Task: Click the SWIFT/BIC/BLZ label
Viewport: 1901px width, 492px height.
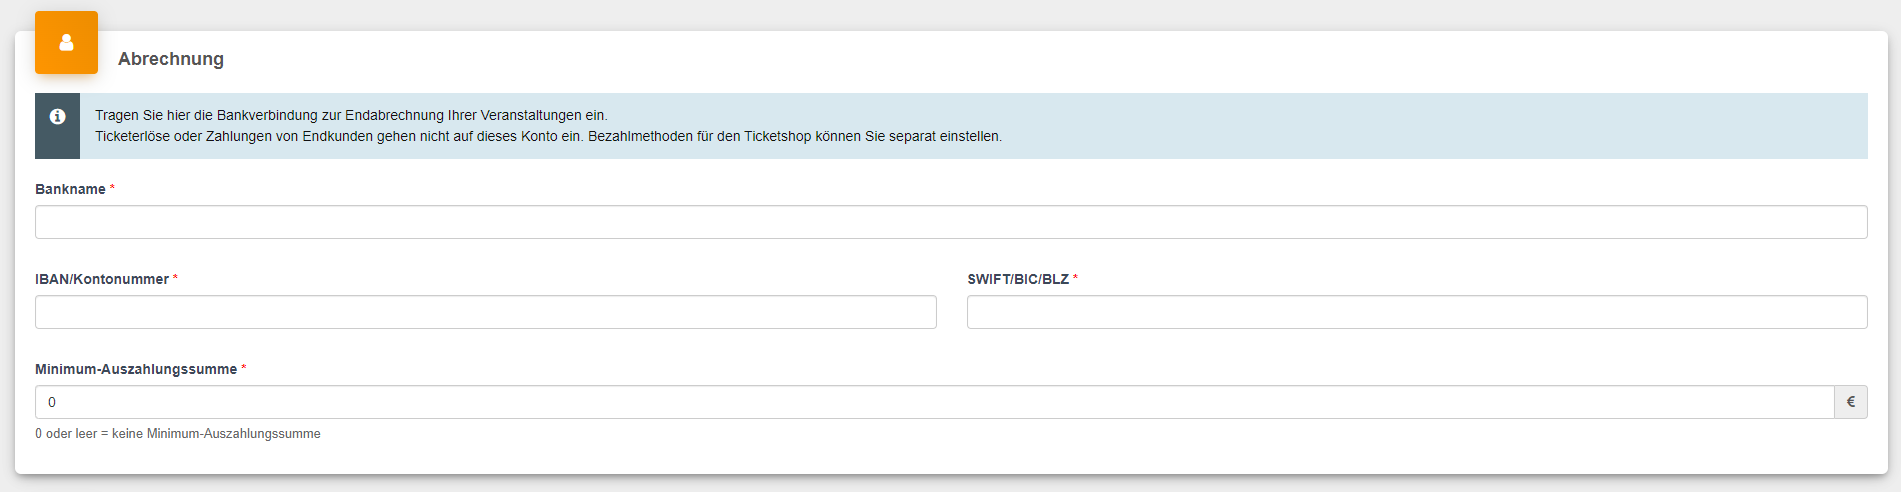Action: pyautogui.click(x=1018, y=279)
